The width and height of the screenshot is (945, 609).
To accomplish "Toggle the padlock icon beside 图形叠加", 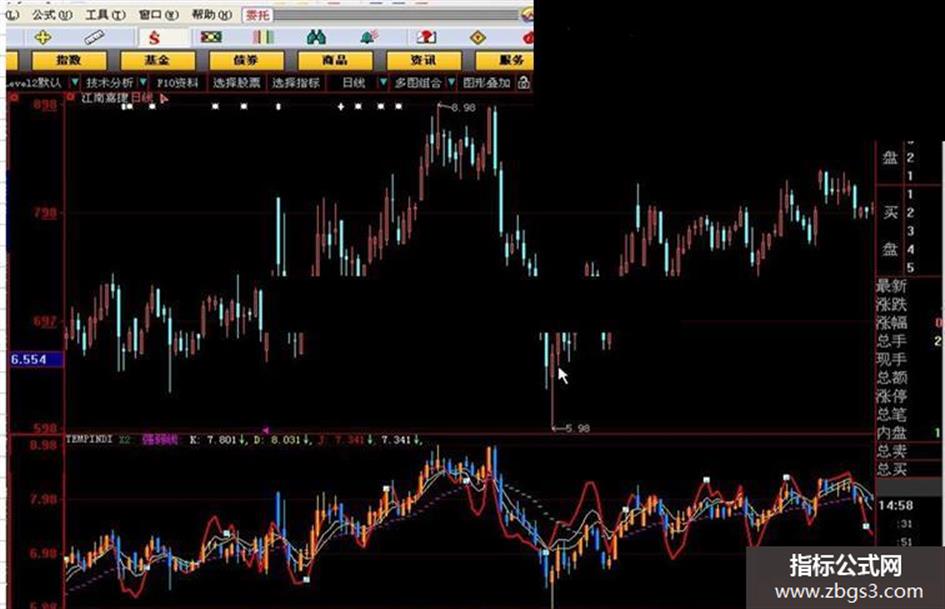I will 524,83.
